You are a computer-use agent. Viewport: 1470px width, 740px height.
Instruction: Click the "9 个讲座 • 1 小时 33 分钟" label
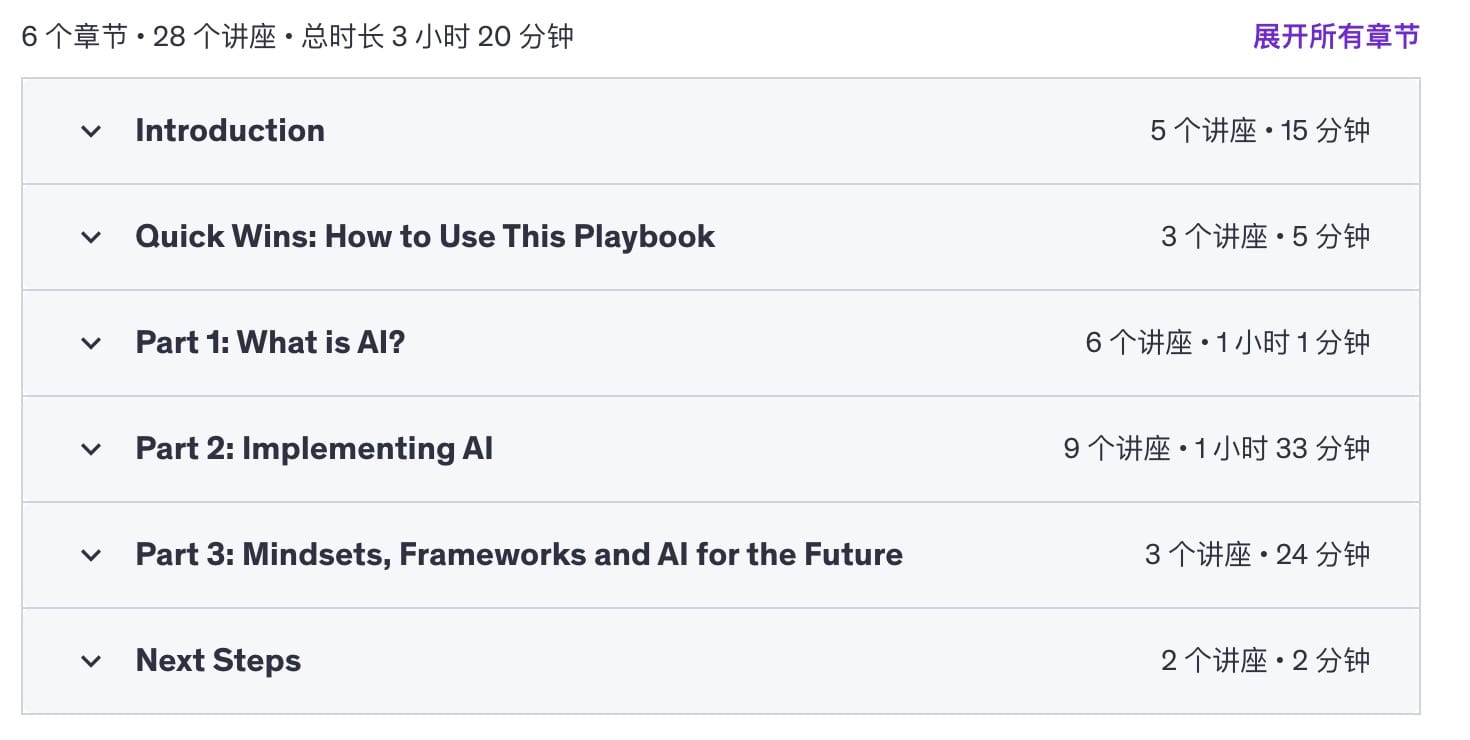[1216, 449]
